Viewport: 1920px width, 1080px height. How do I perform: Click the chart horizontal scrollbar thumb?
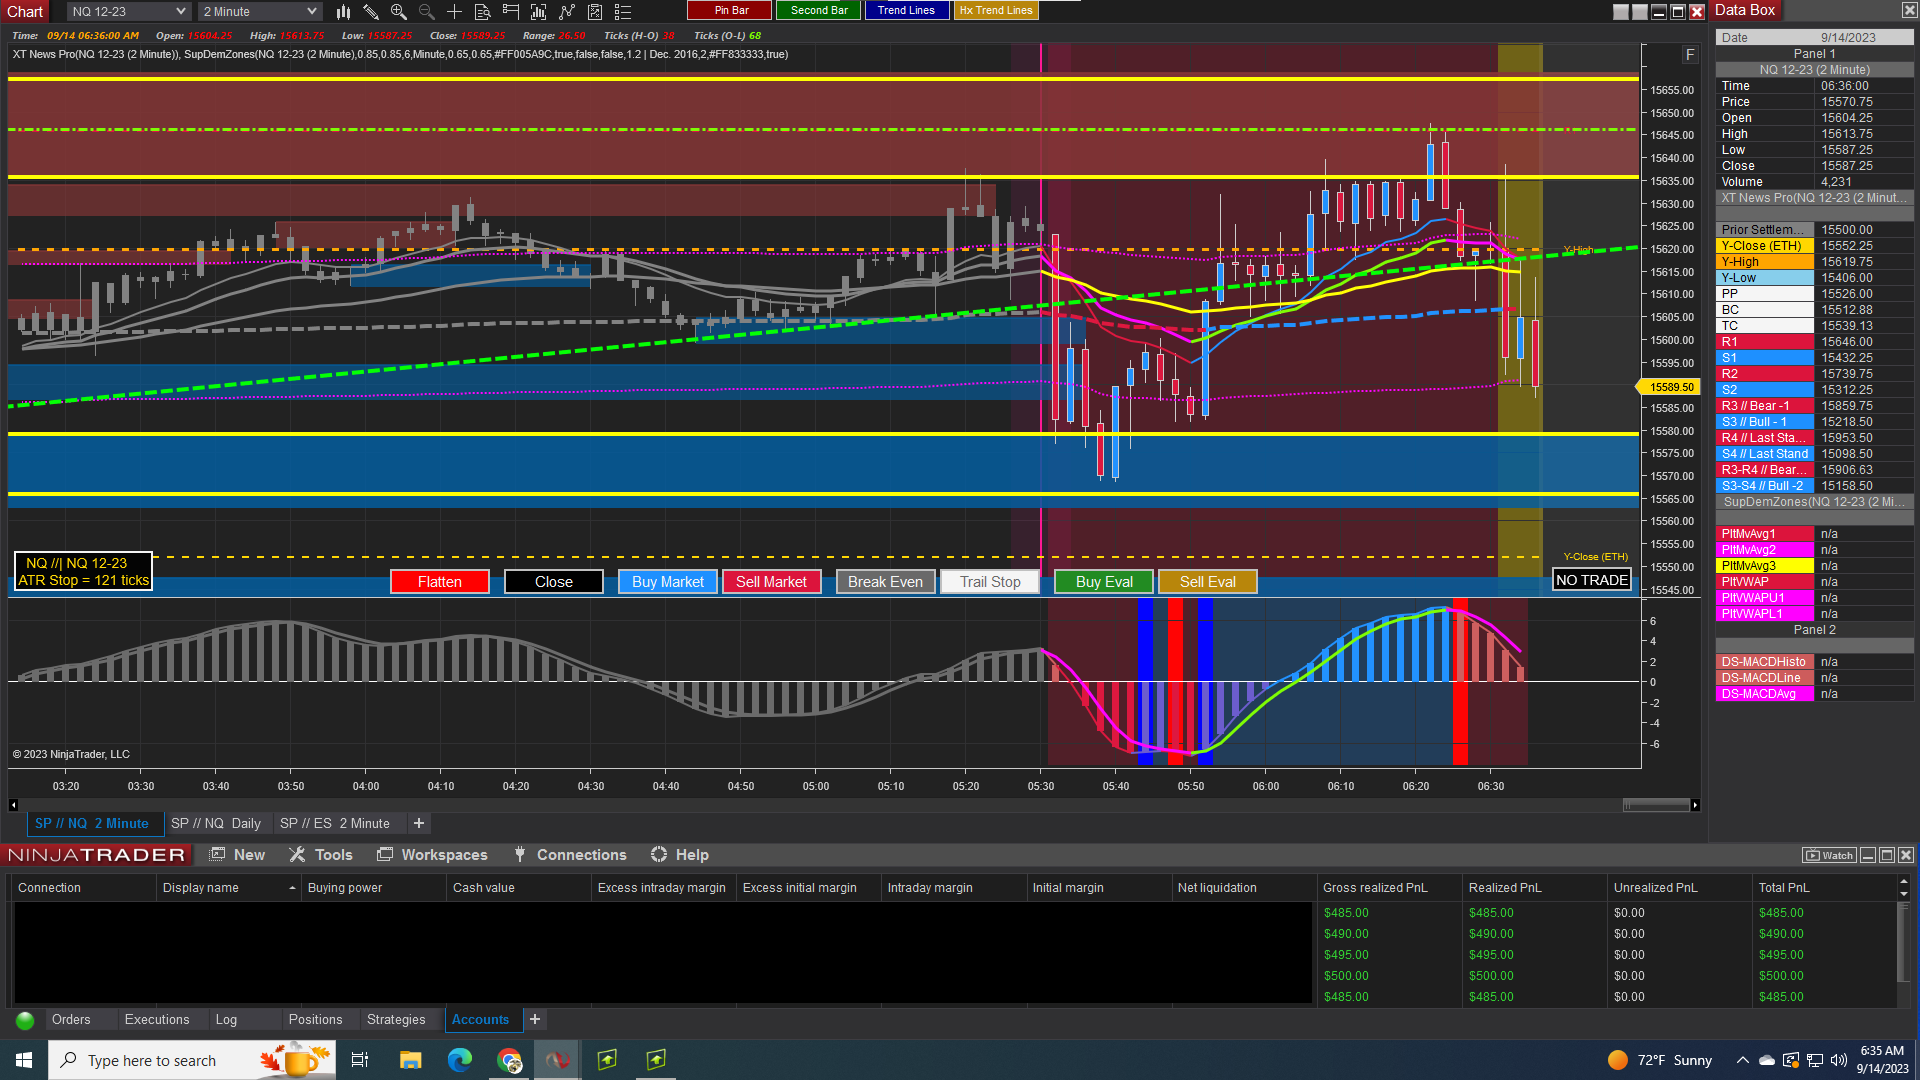pyautogui.click(x=1657, y=805)
